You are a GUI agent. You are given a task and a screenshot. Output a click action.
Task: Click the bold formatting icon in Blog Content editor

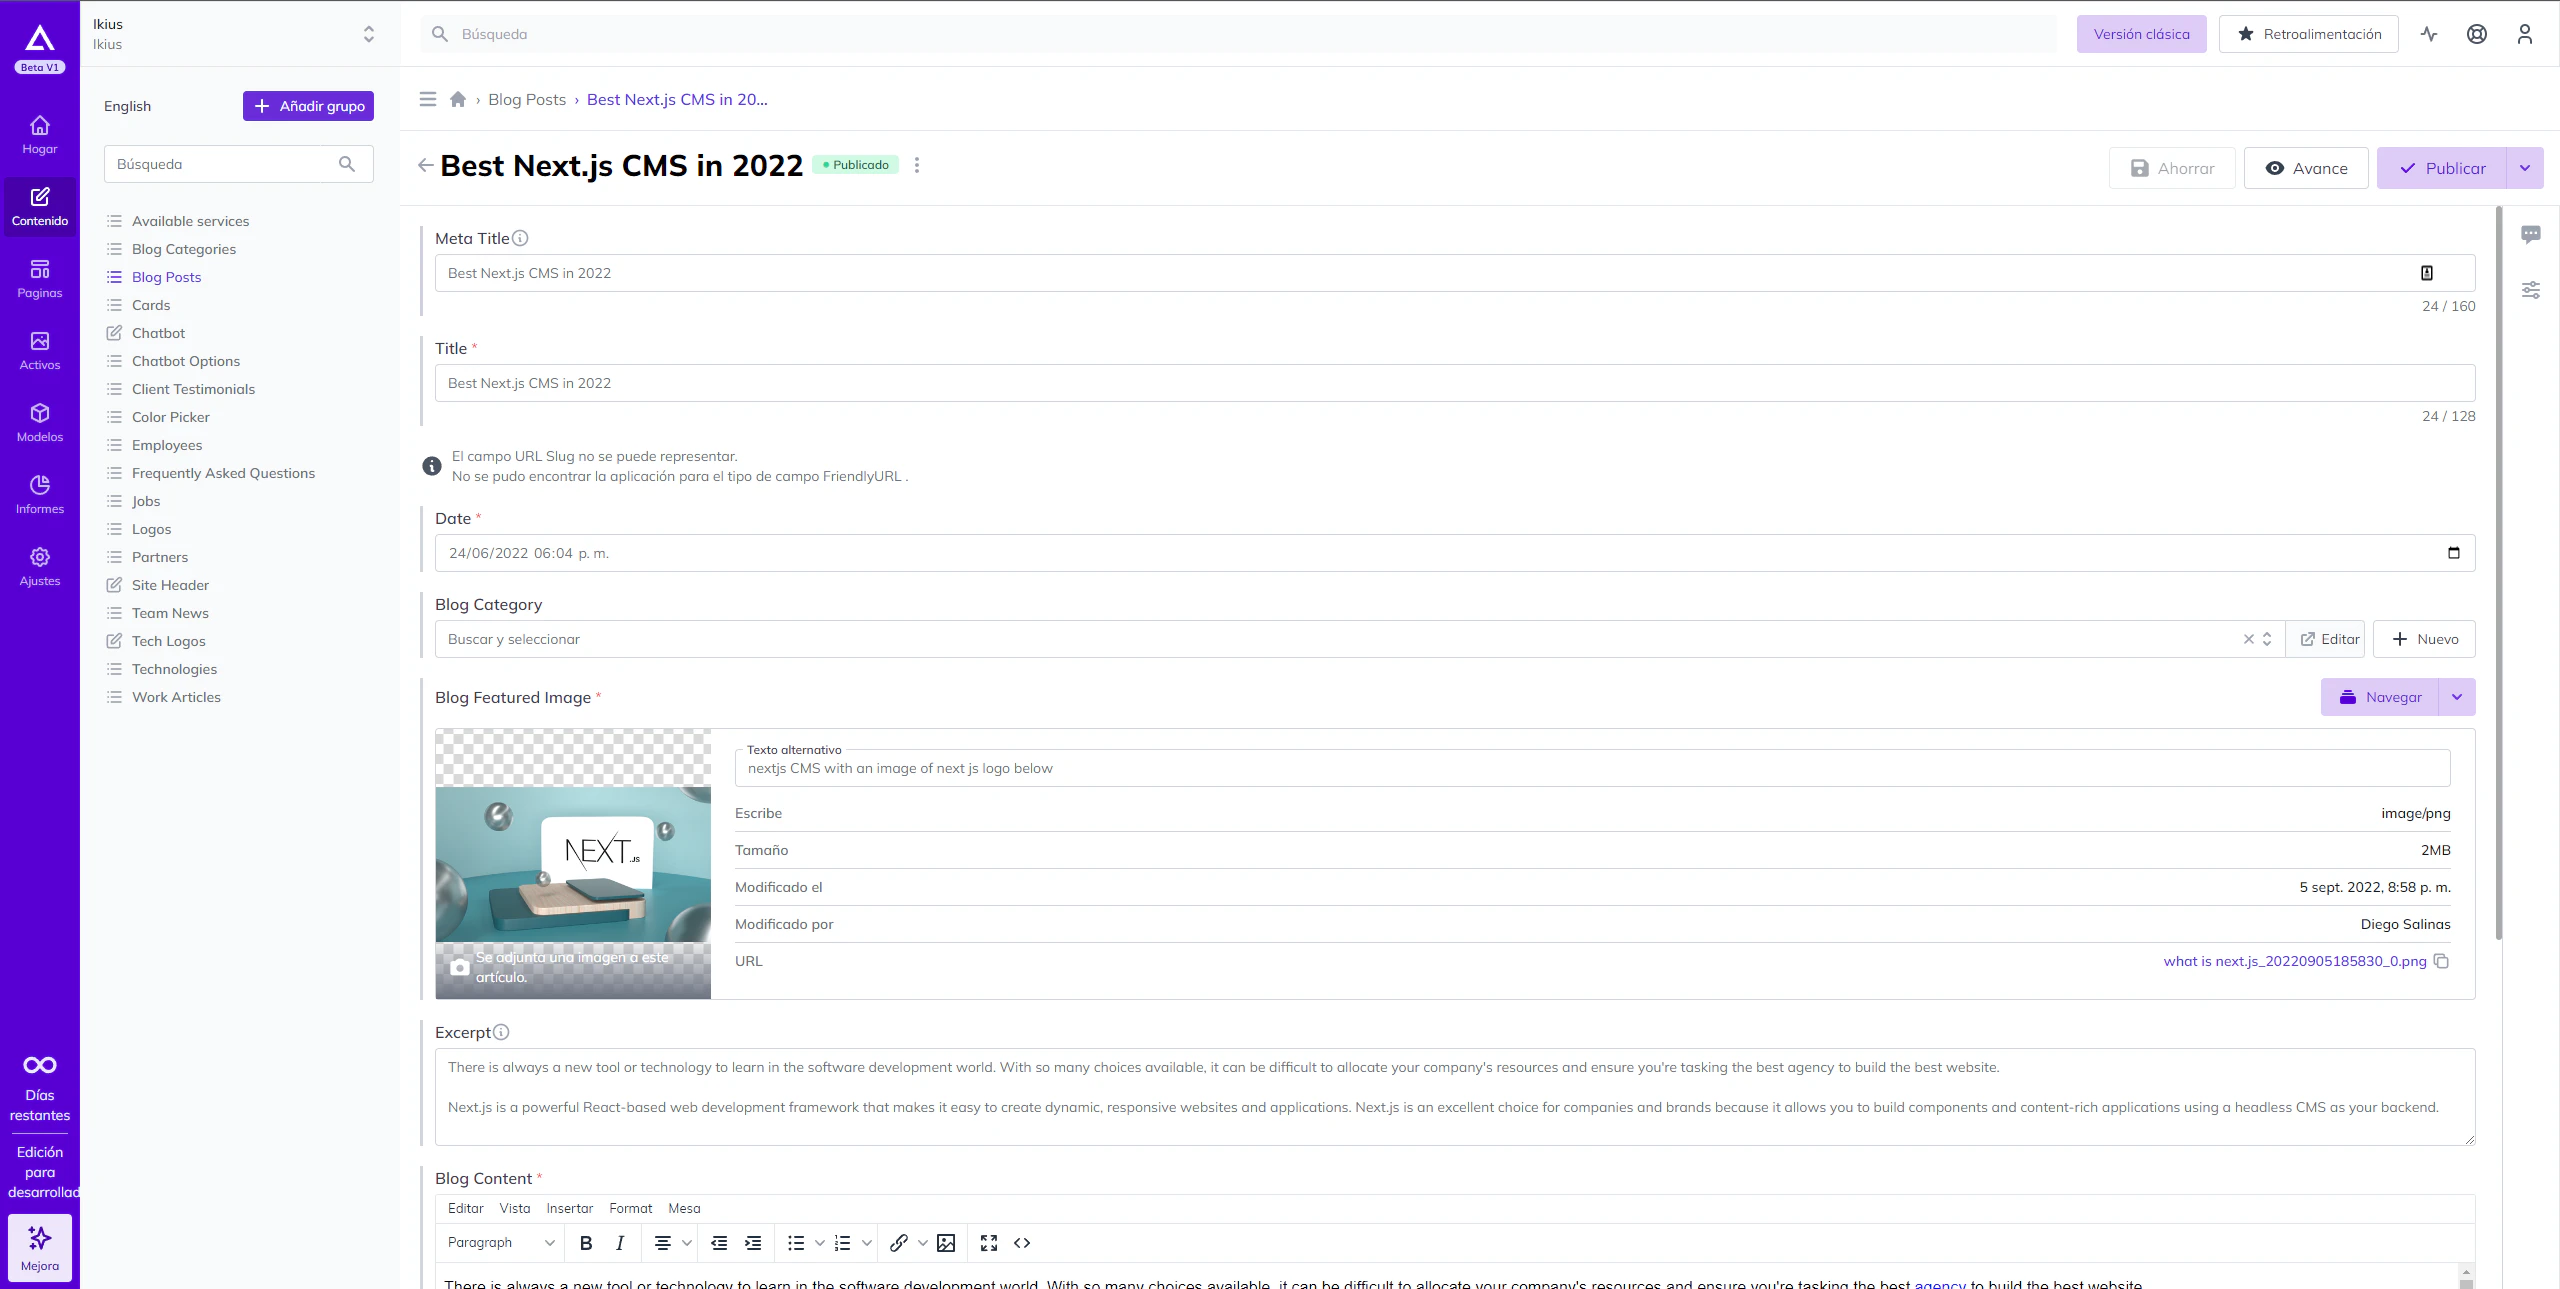[x=587, y=1241]
